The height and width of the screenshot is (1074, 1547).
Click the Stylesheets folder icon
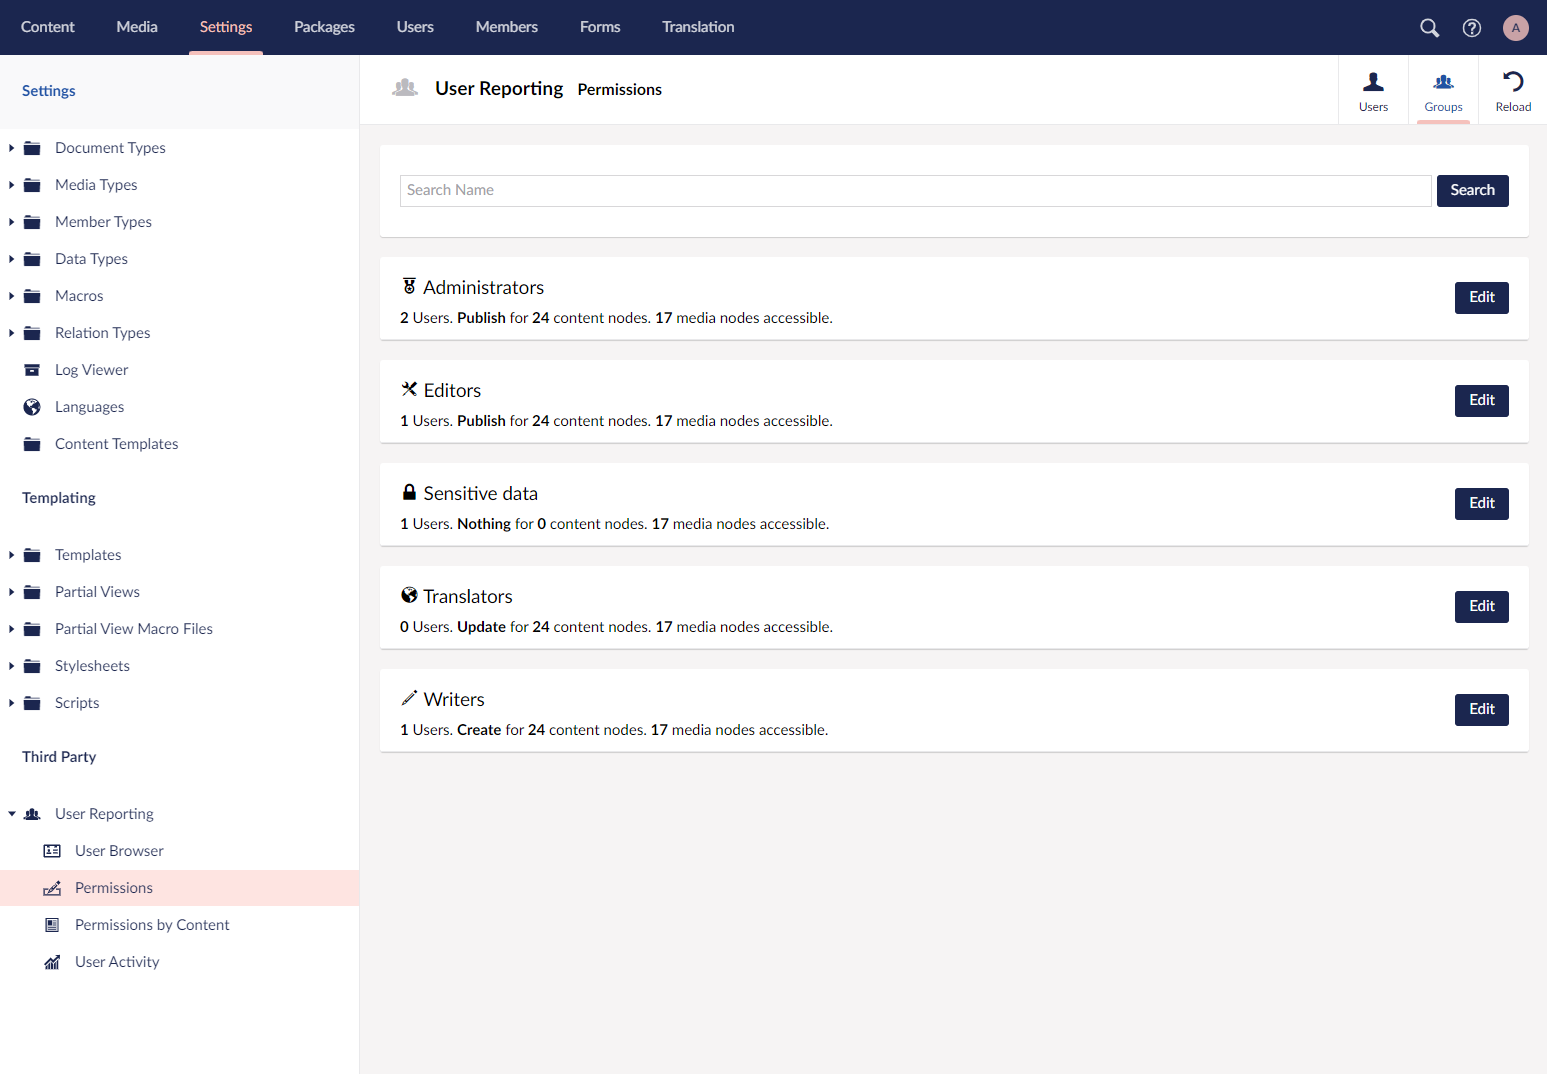coord(32,666)
